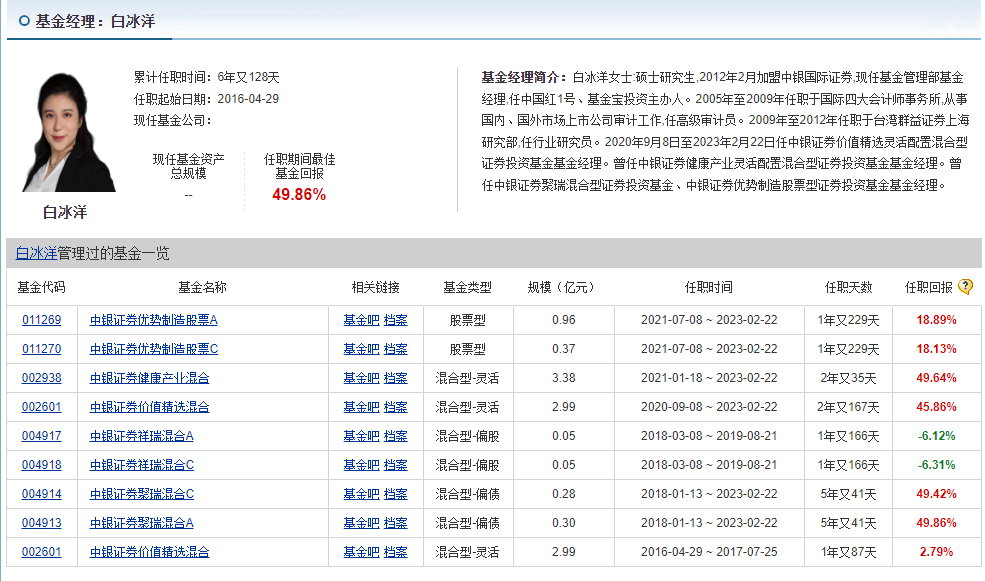Open 基金吧 for 中银证券聚瑞混合A
The image size is (985, 581).
point(360,523)
